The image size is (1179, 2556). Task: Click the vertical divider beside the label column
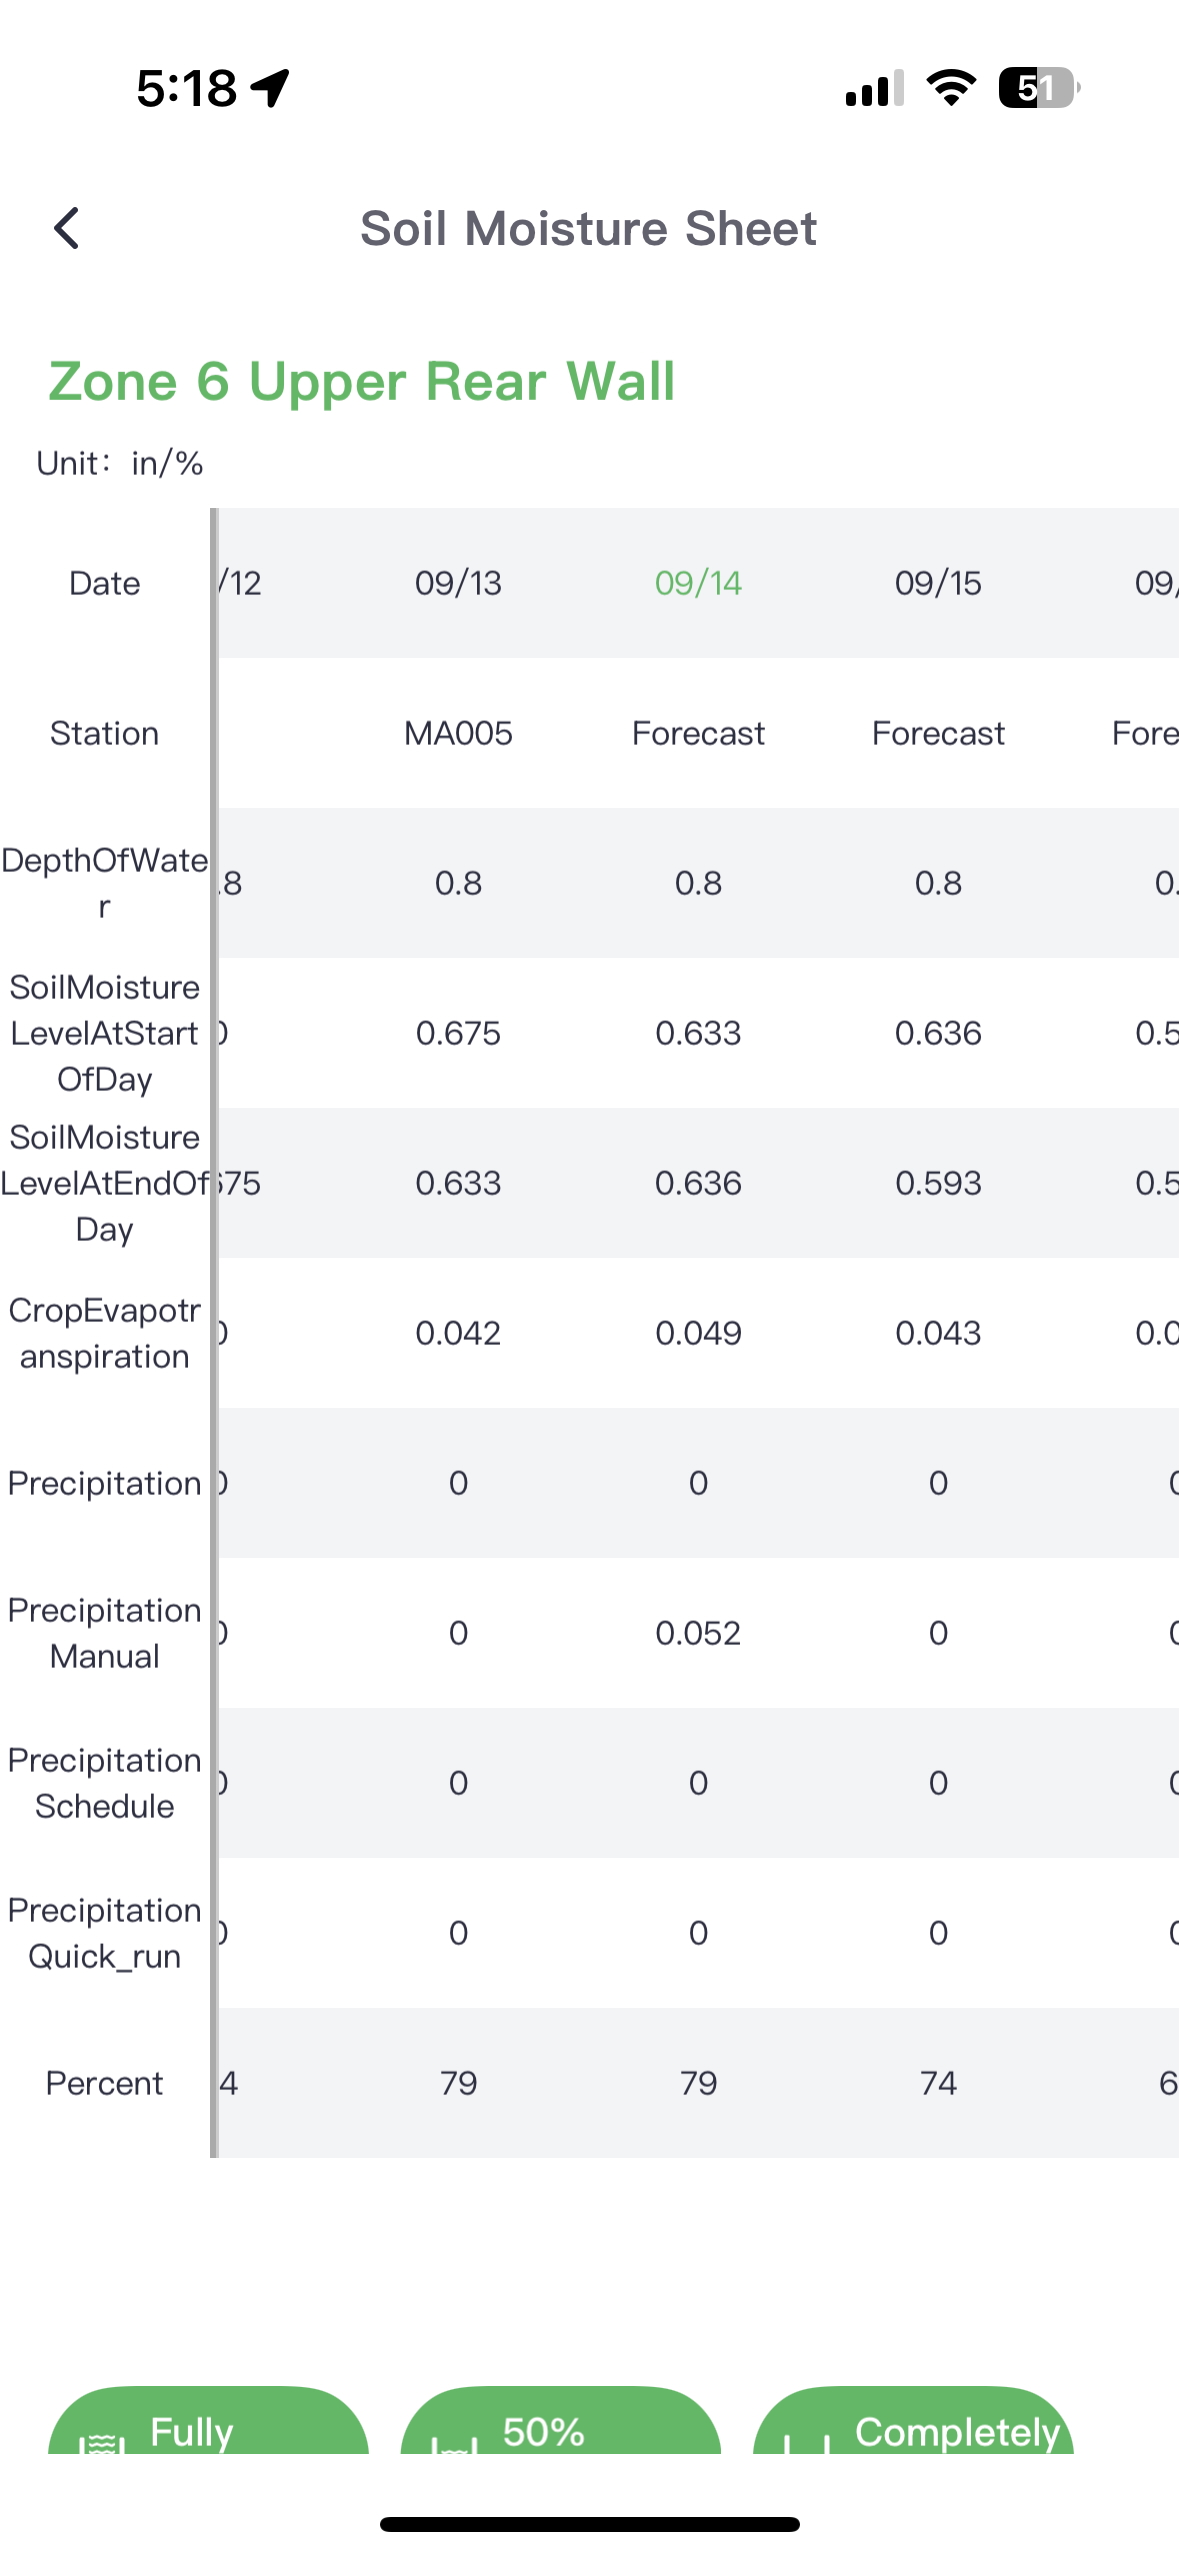pos(214,1332)
